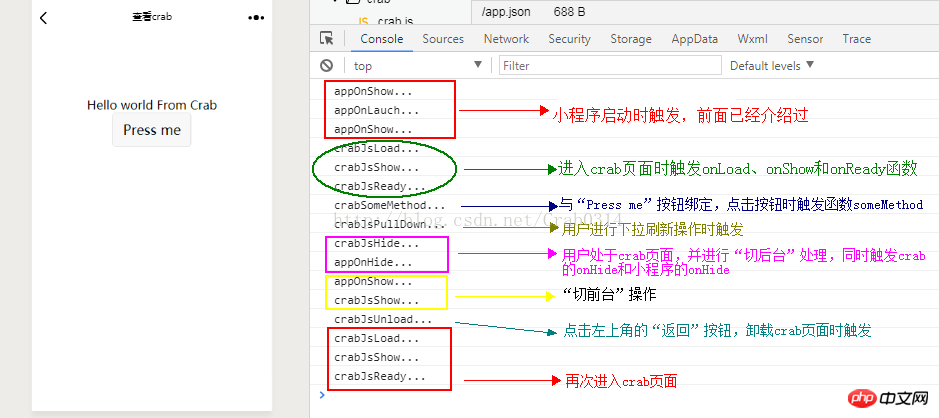The image size is (939, 418).
Task: Clear the console with the ban icon
Action: click(x=326, y=65)
